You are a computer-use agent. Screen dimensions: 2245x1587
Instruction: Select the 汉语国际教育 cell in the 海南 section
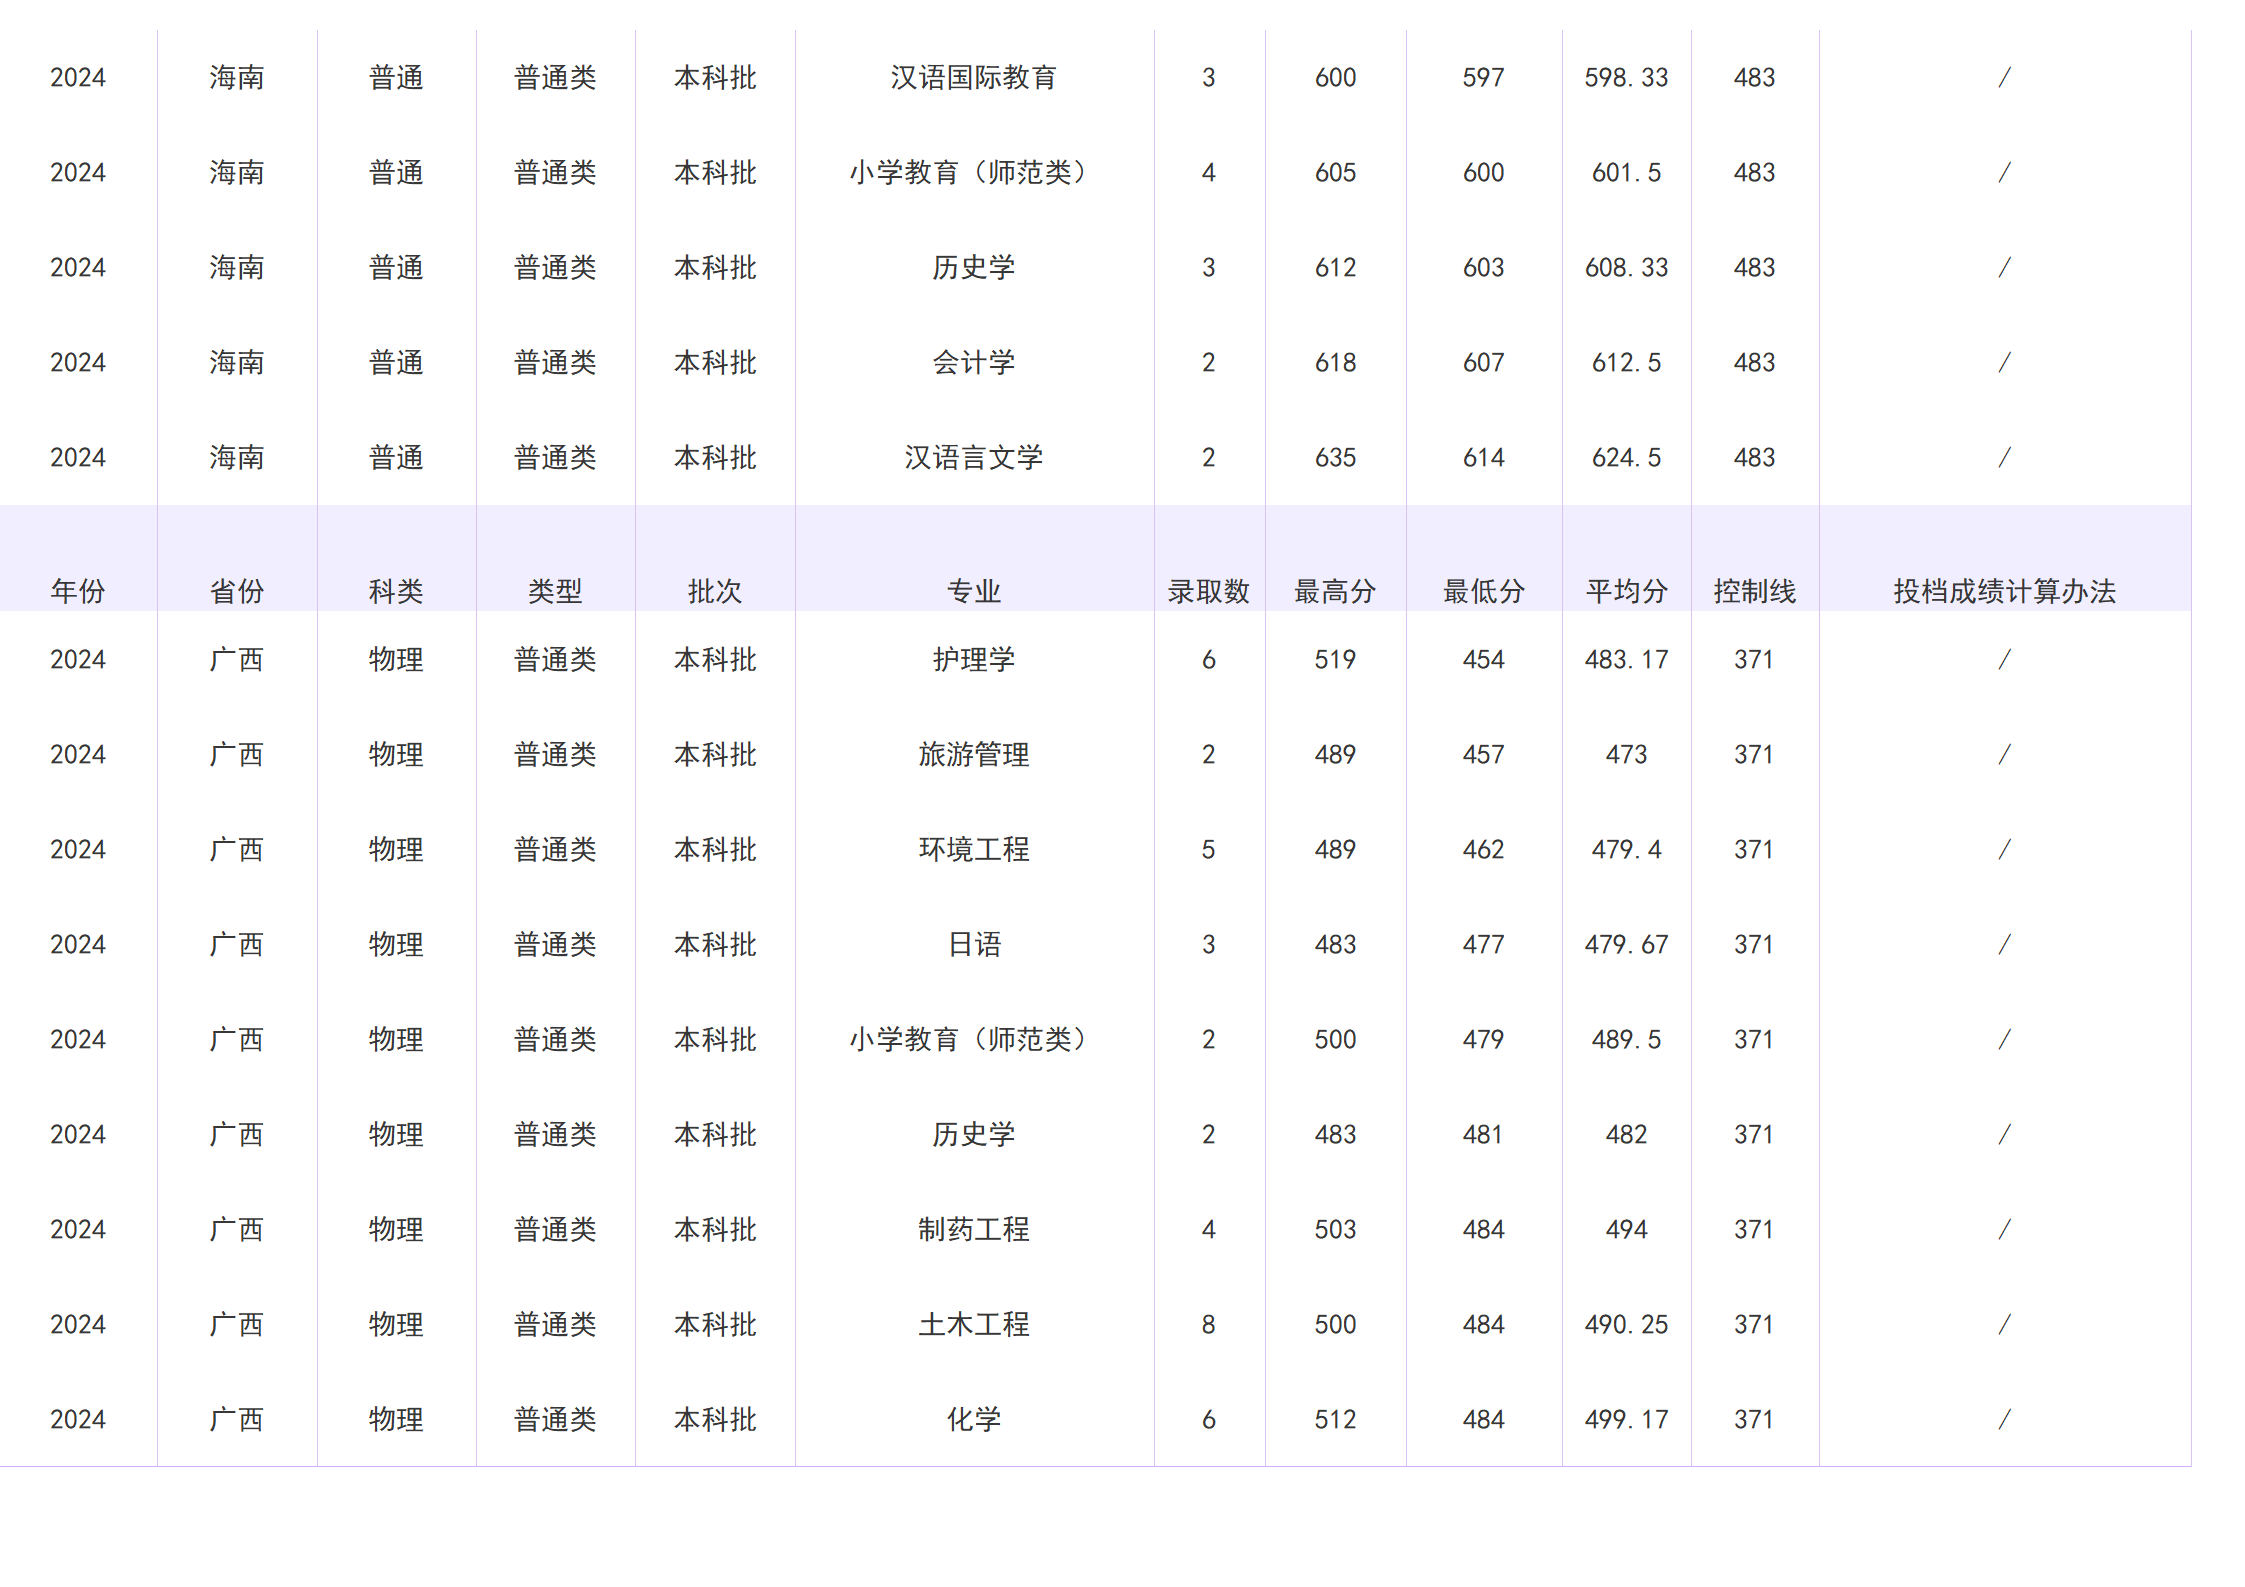click(x=975, y=77)
